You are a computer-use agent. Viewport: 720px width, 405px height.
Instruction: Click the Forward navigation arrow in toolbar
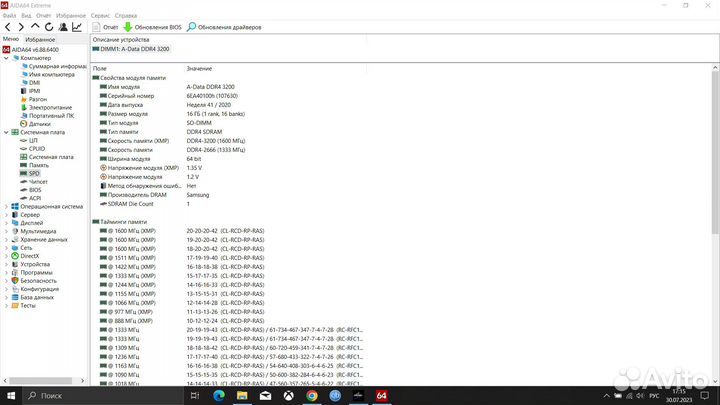coord(23,27)
